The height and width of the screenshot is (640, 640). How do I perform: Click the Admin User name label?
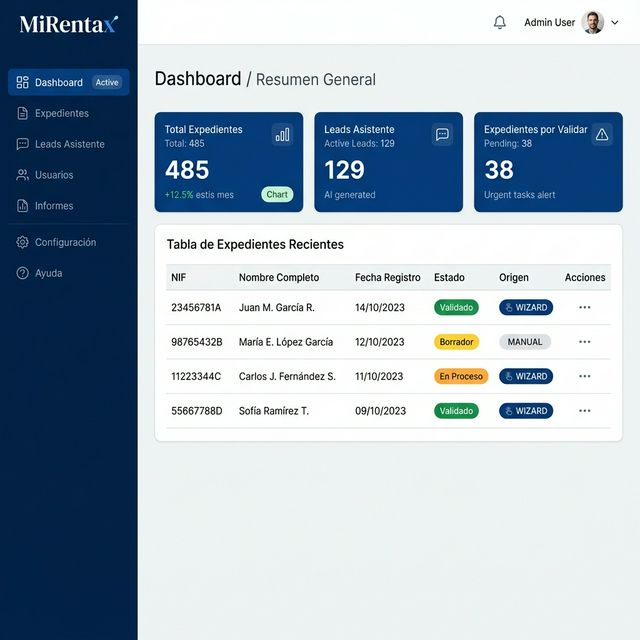point(549,22)
